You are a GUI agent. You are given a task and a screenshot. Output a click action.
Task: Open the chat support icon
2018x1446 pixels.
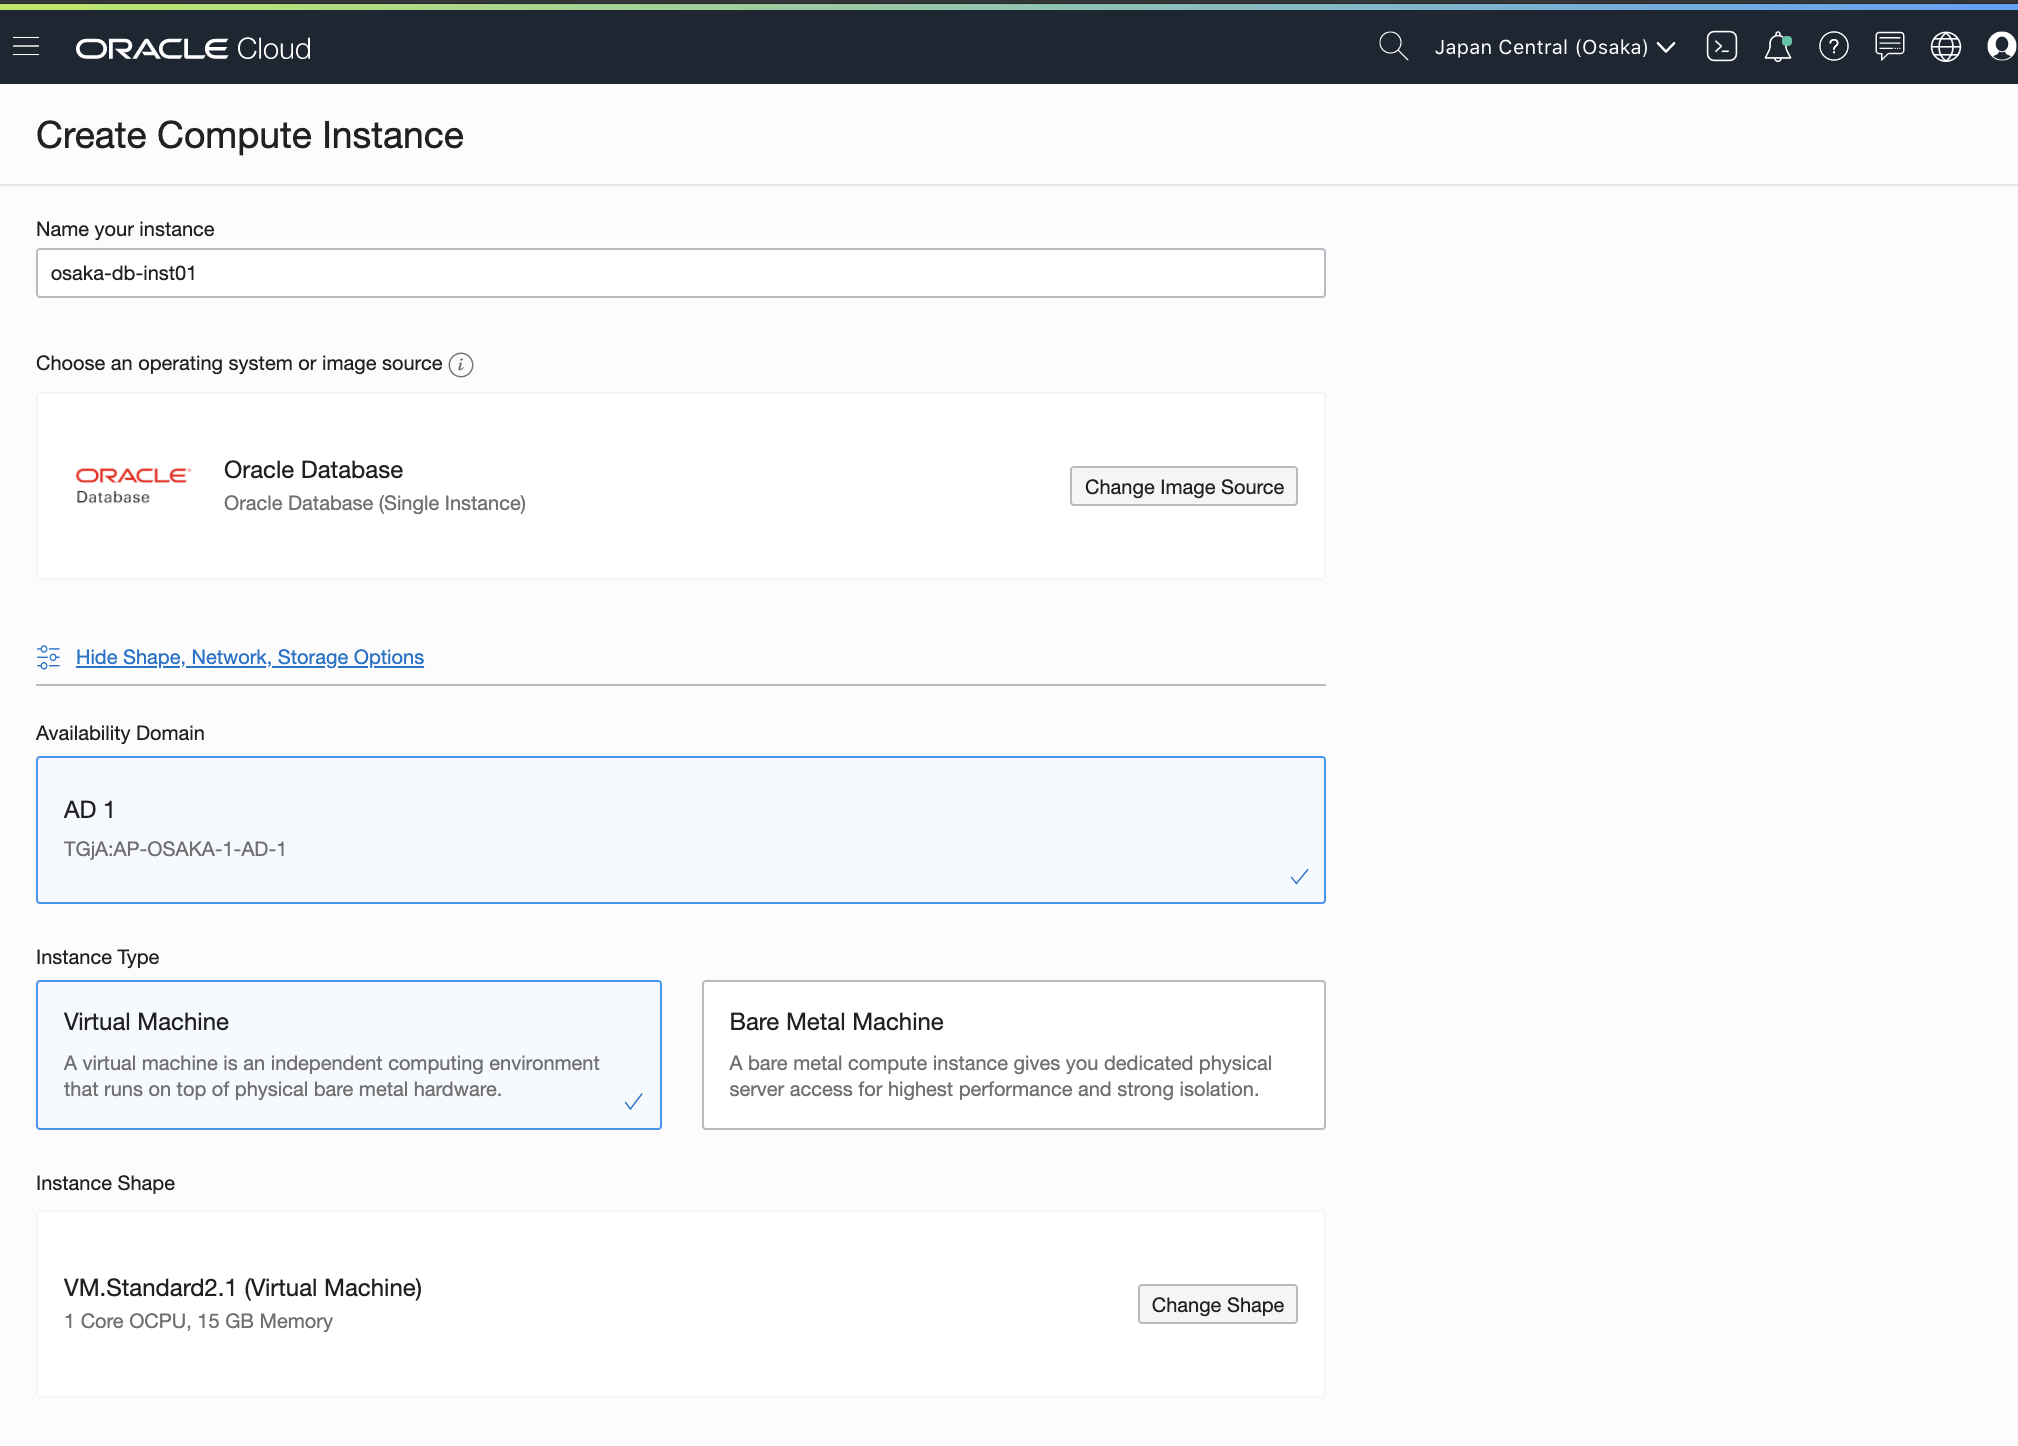click(1889, 46)
